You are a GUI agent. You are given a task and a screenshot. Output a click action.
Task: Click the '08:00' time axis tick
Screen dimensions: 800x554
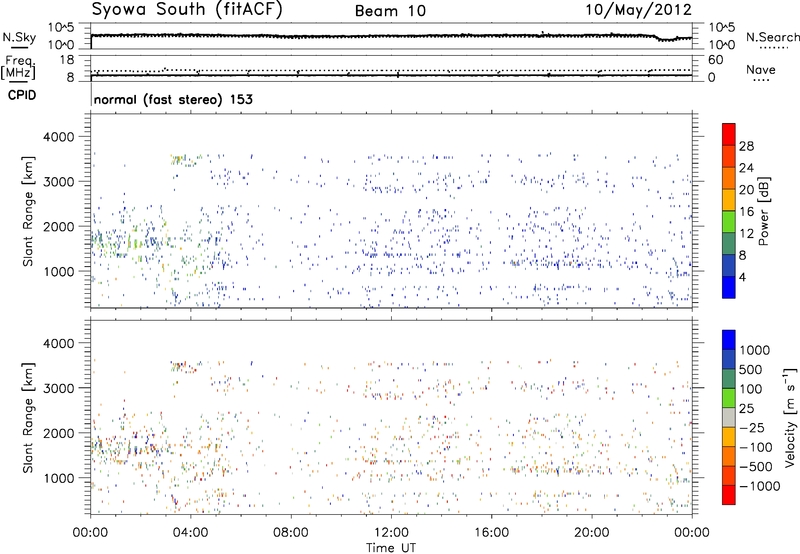coord(291,533)
